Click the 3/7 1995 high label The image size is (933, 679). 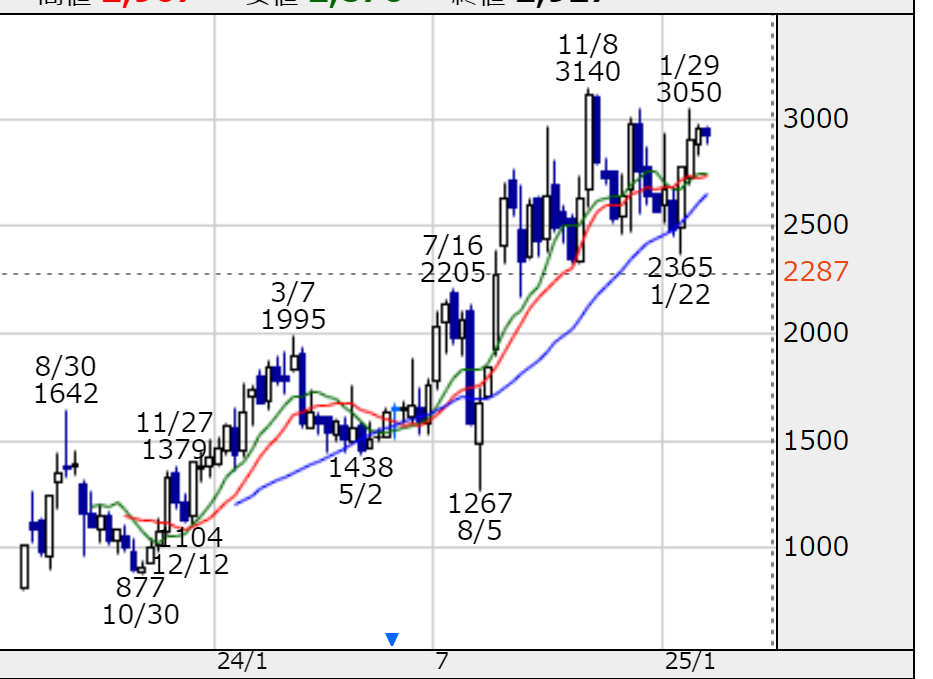point(293,306)
